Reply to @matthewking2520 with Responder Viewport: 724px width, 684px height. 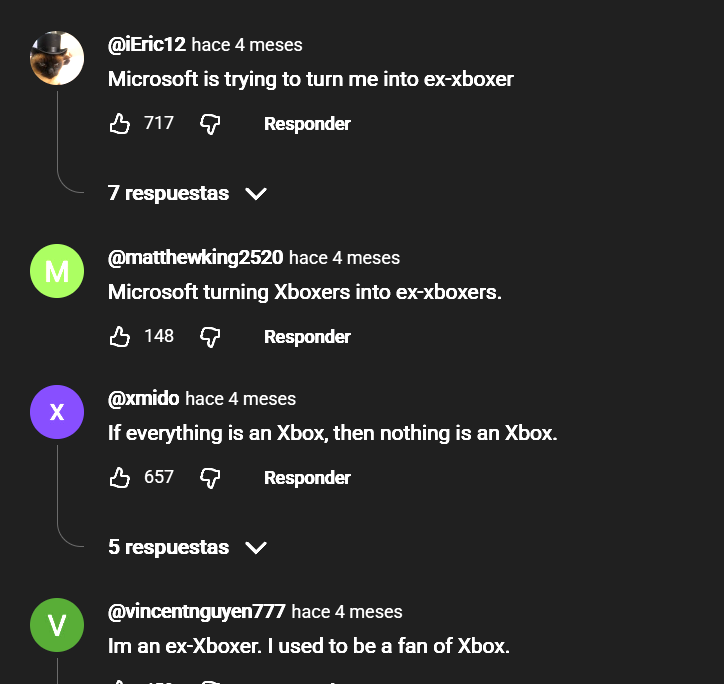307,337
